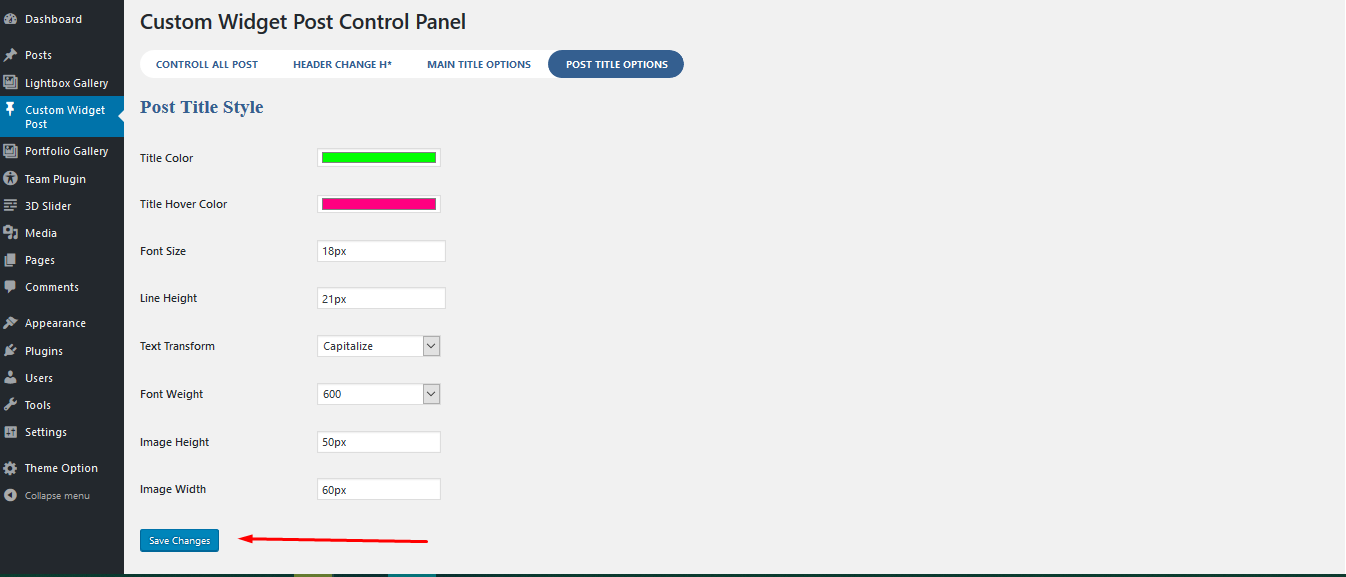1346x577 pixels.
Task: Change the pink Title Hover Color swatch
Action: [x=379, y=204]
